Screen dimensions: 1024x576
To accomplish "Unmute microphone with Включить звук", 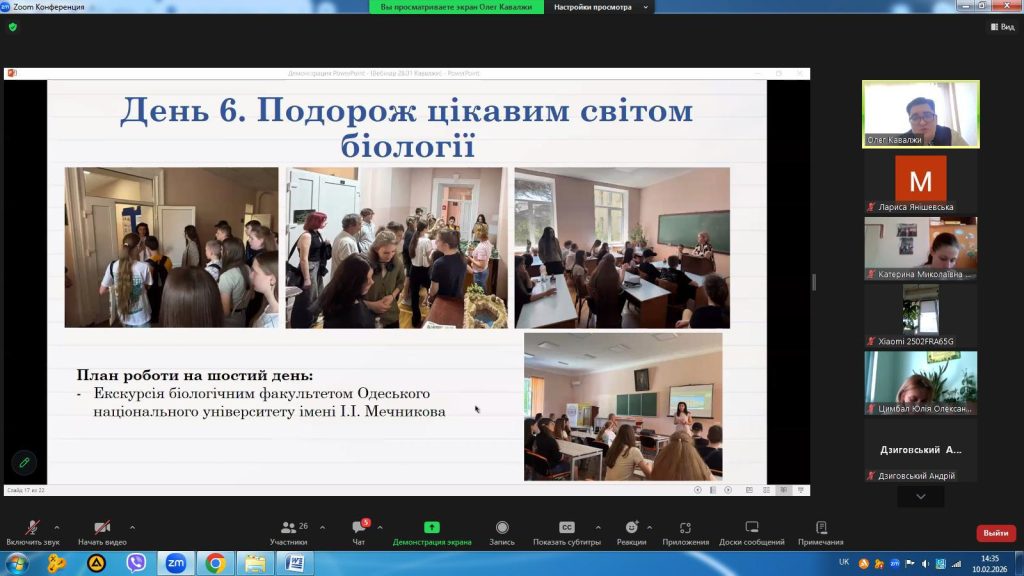I will [32, 529].
